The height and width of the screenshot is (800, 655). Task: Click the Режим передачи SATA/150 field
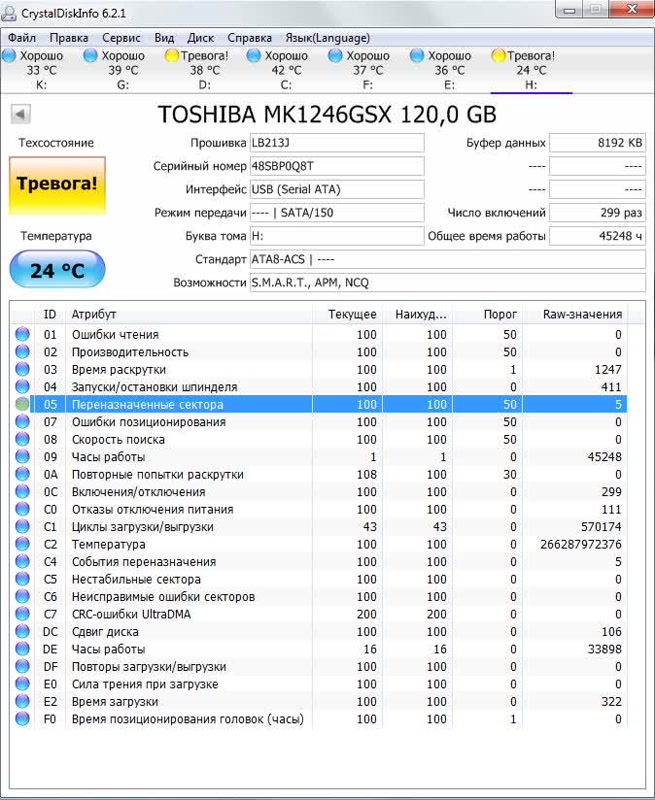click(337, 213)
